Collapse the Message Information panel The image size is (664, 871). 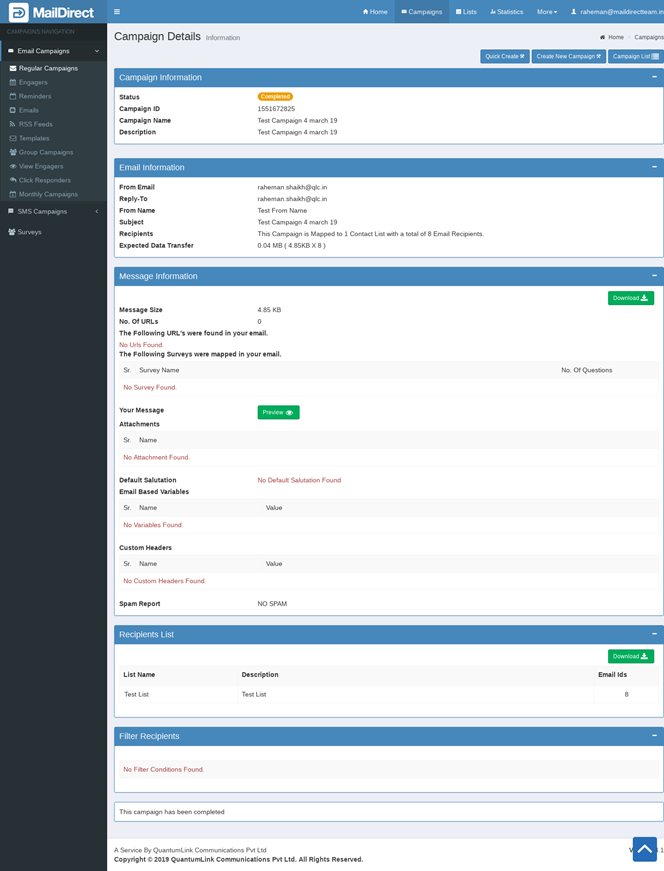(654, 276)
